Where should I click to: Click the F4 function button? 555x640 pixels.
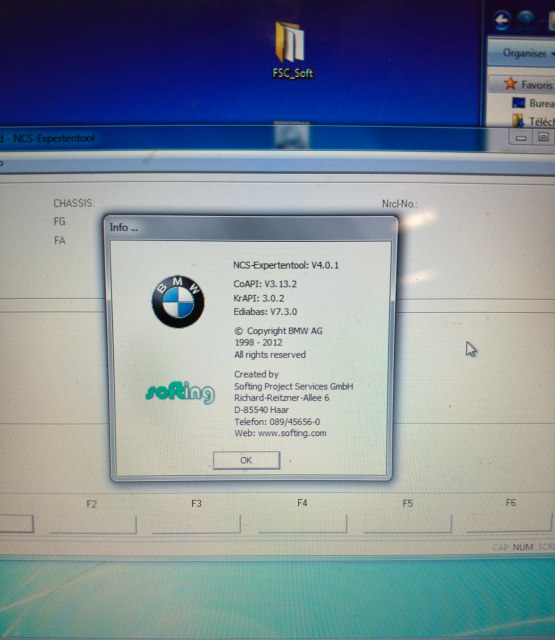(302, 524)
